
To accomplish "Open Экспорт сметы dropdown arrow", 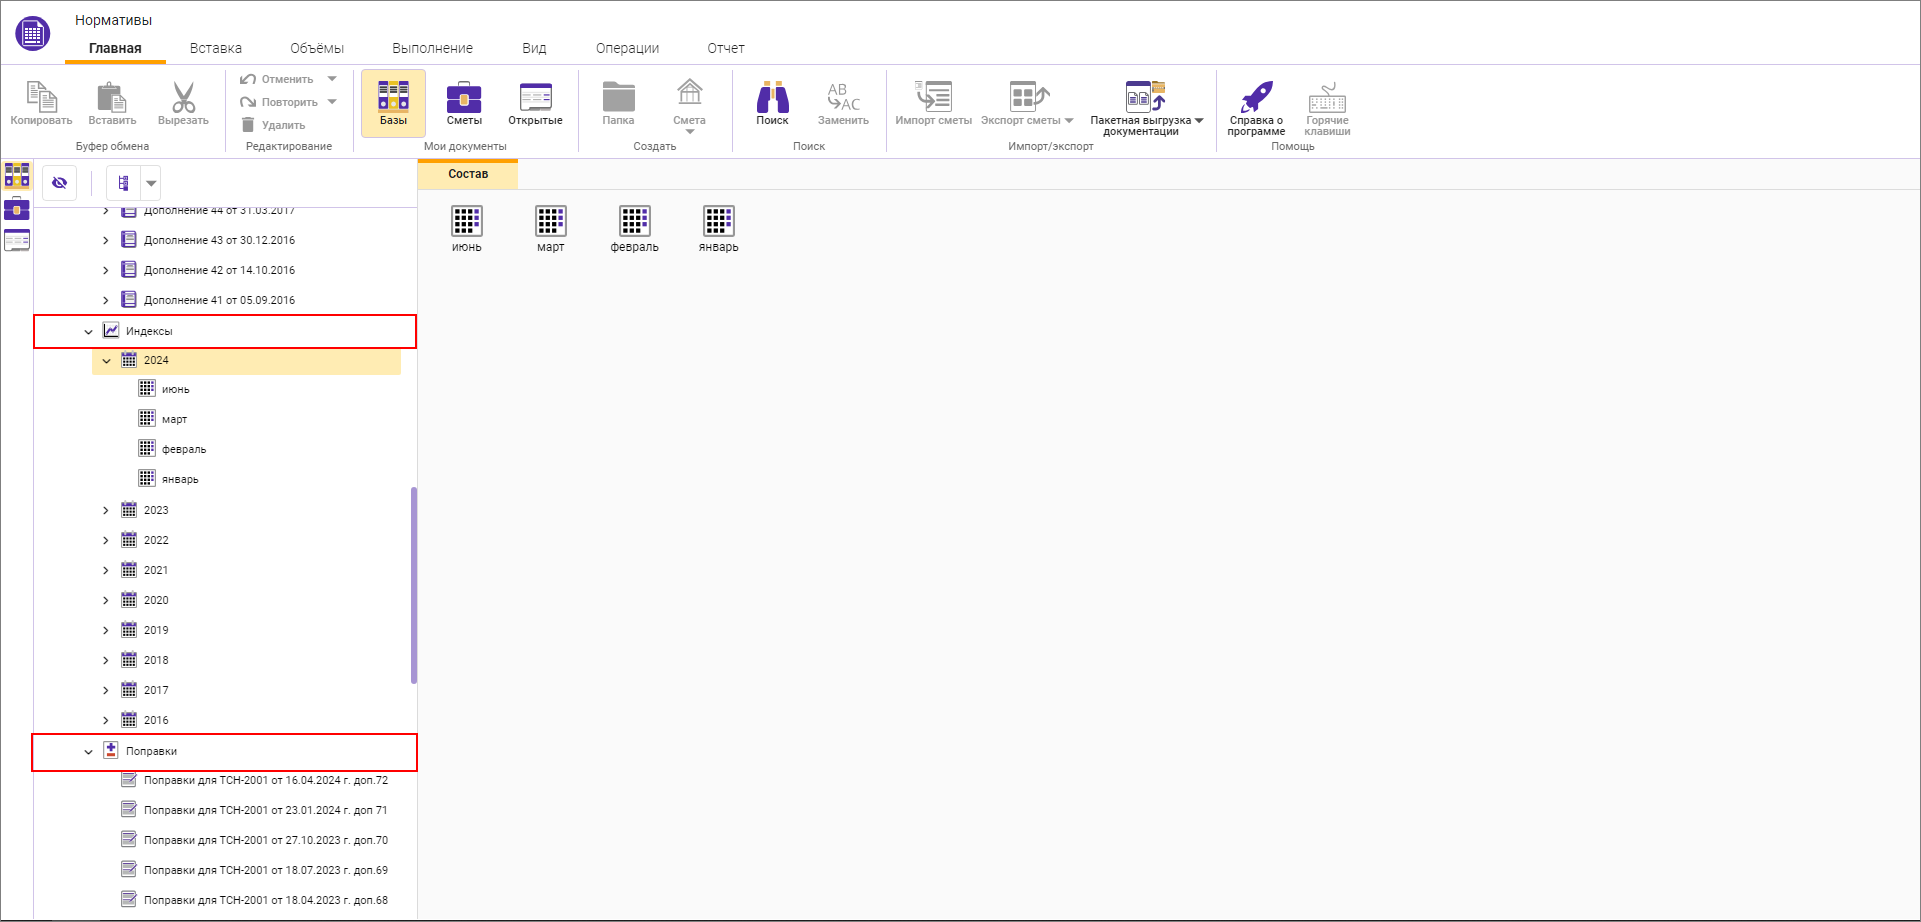I will tap(1069, 121).
